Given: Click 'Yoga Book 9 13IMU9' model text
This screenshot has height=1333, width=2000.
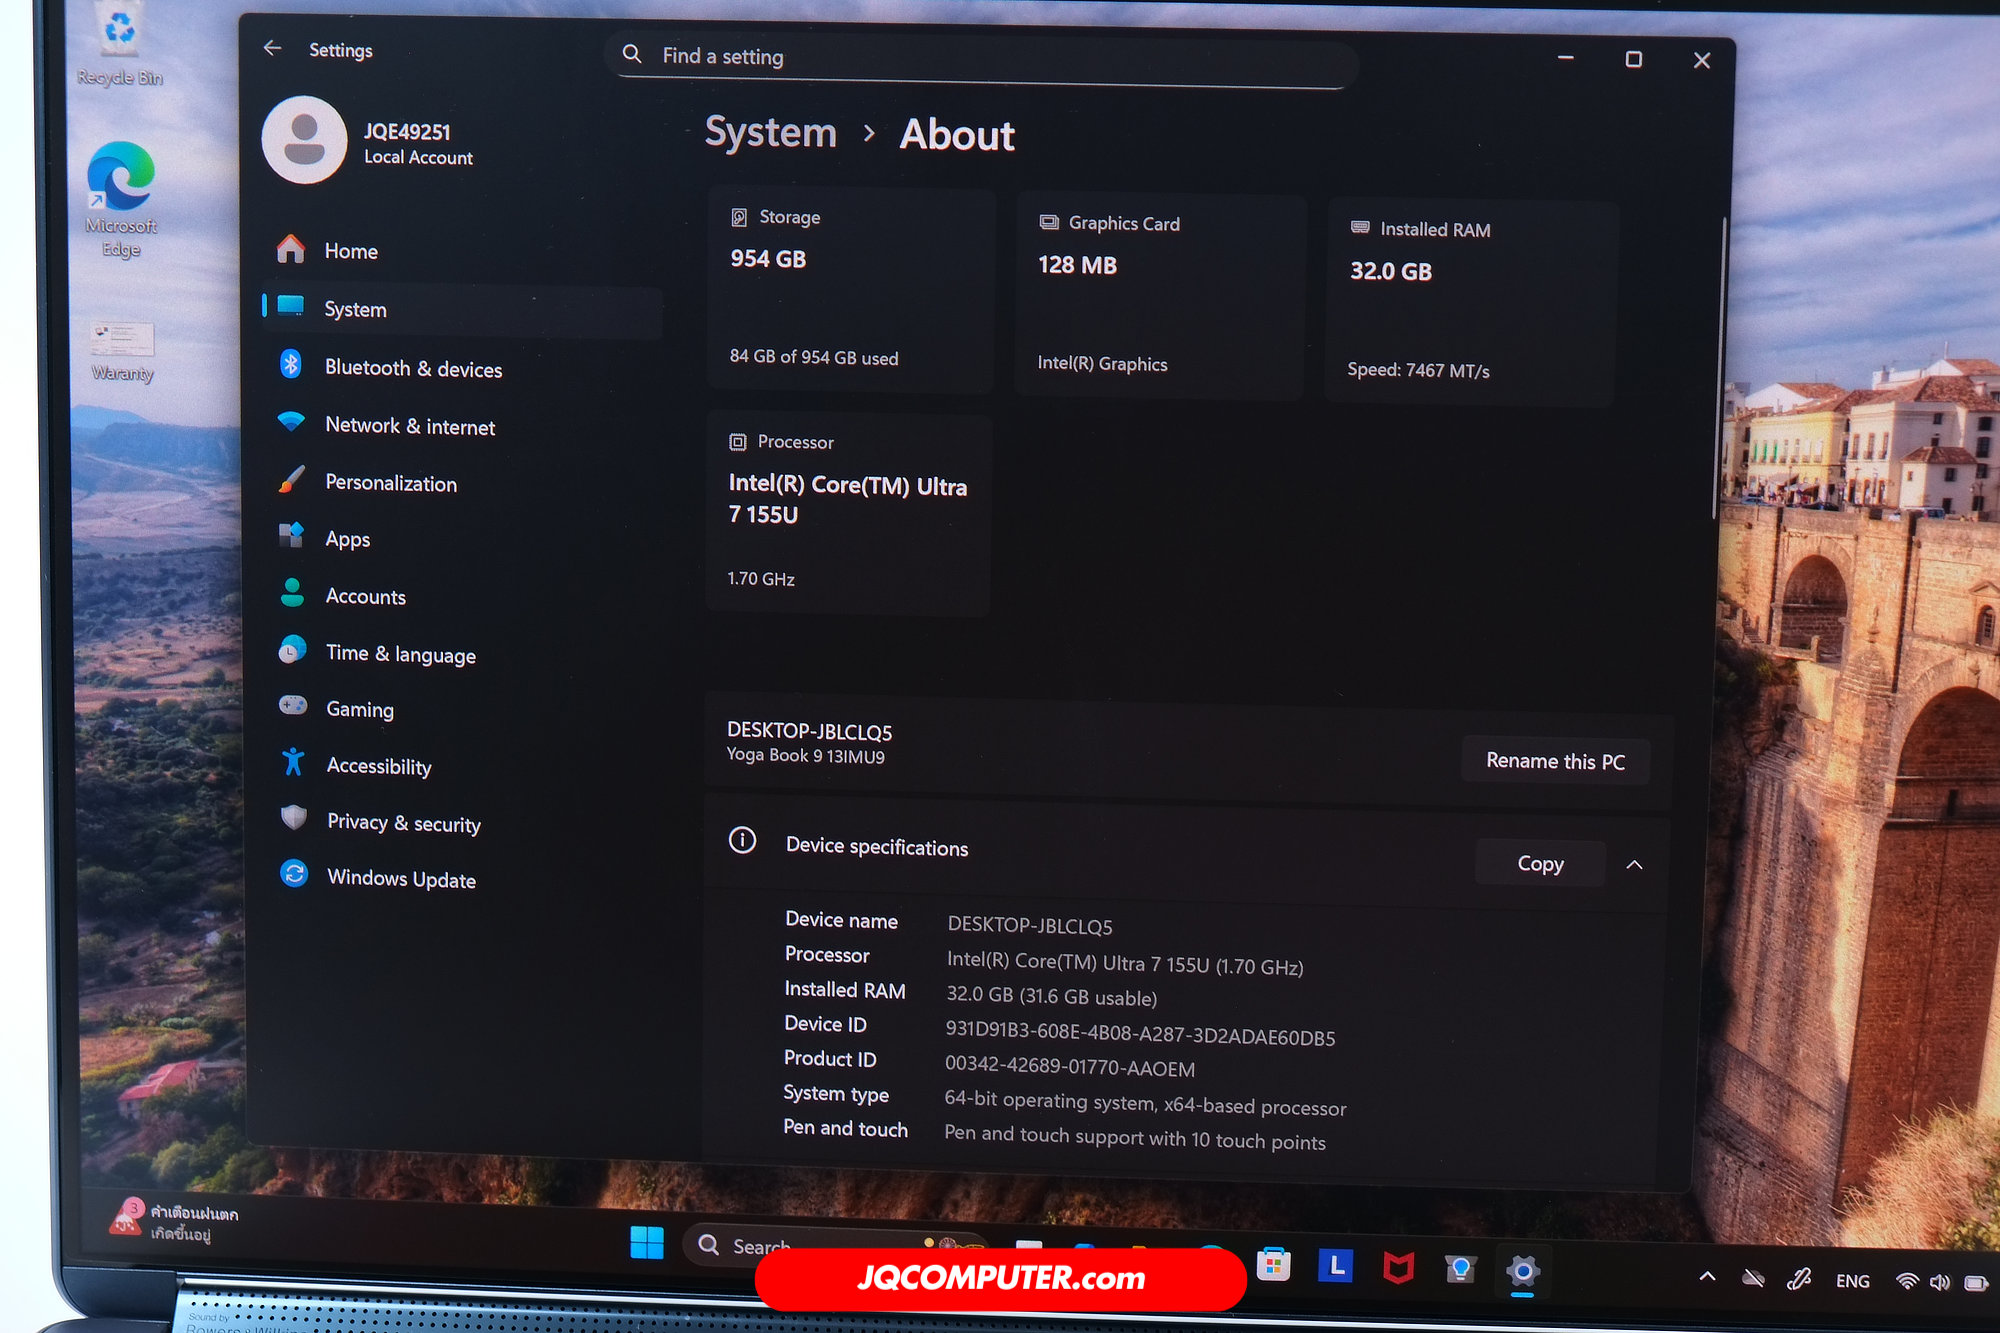Looking at the screenshot, I should (806, 756).
